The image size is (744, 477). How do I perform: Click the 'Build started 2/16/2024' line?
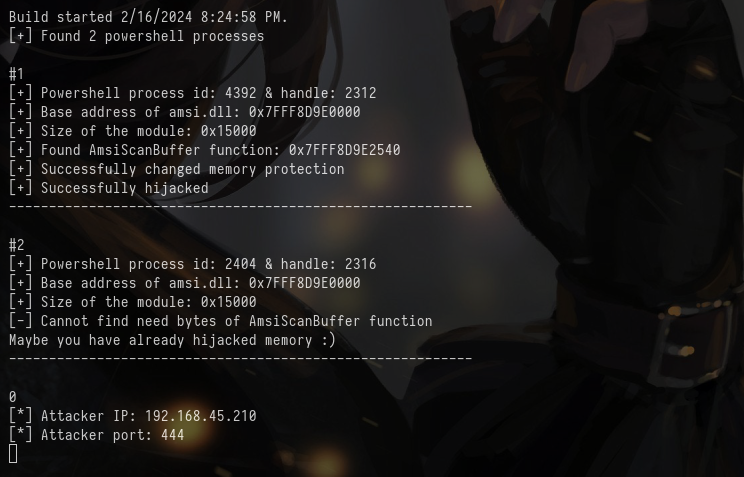[x=148, y=17]
